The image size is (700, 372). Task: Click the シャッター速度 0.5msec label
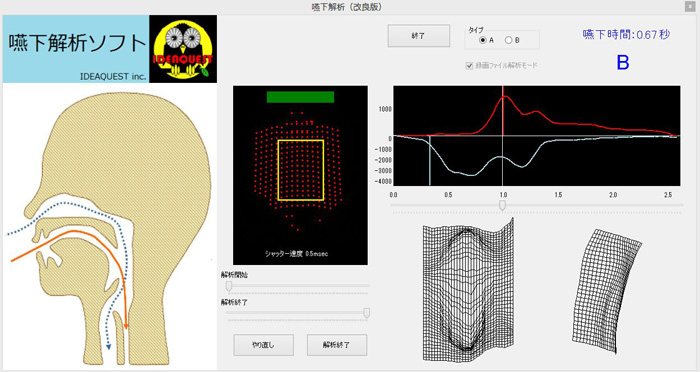296,254
